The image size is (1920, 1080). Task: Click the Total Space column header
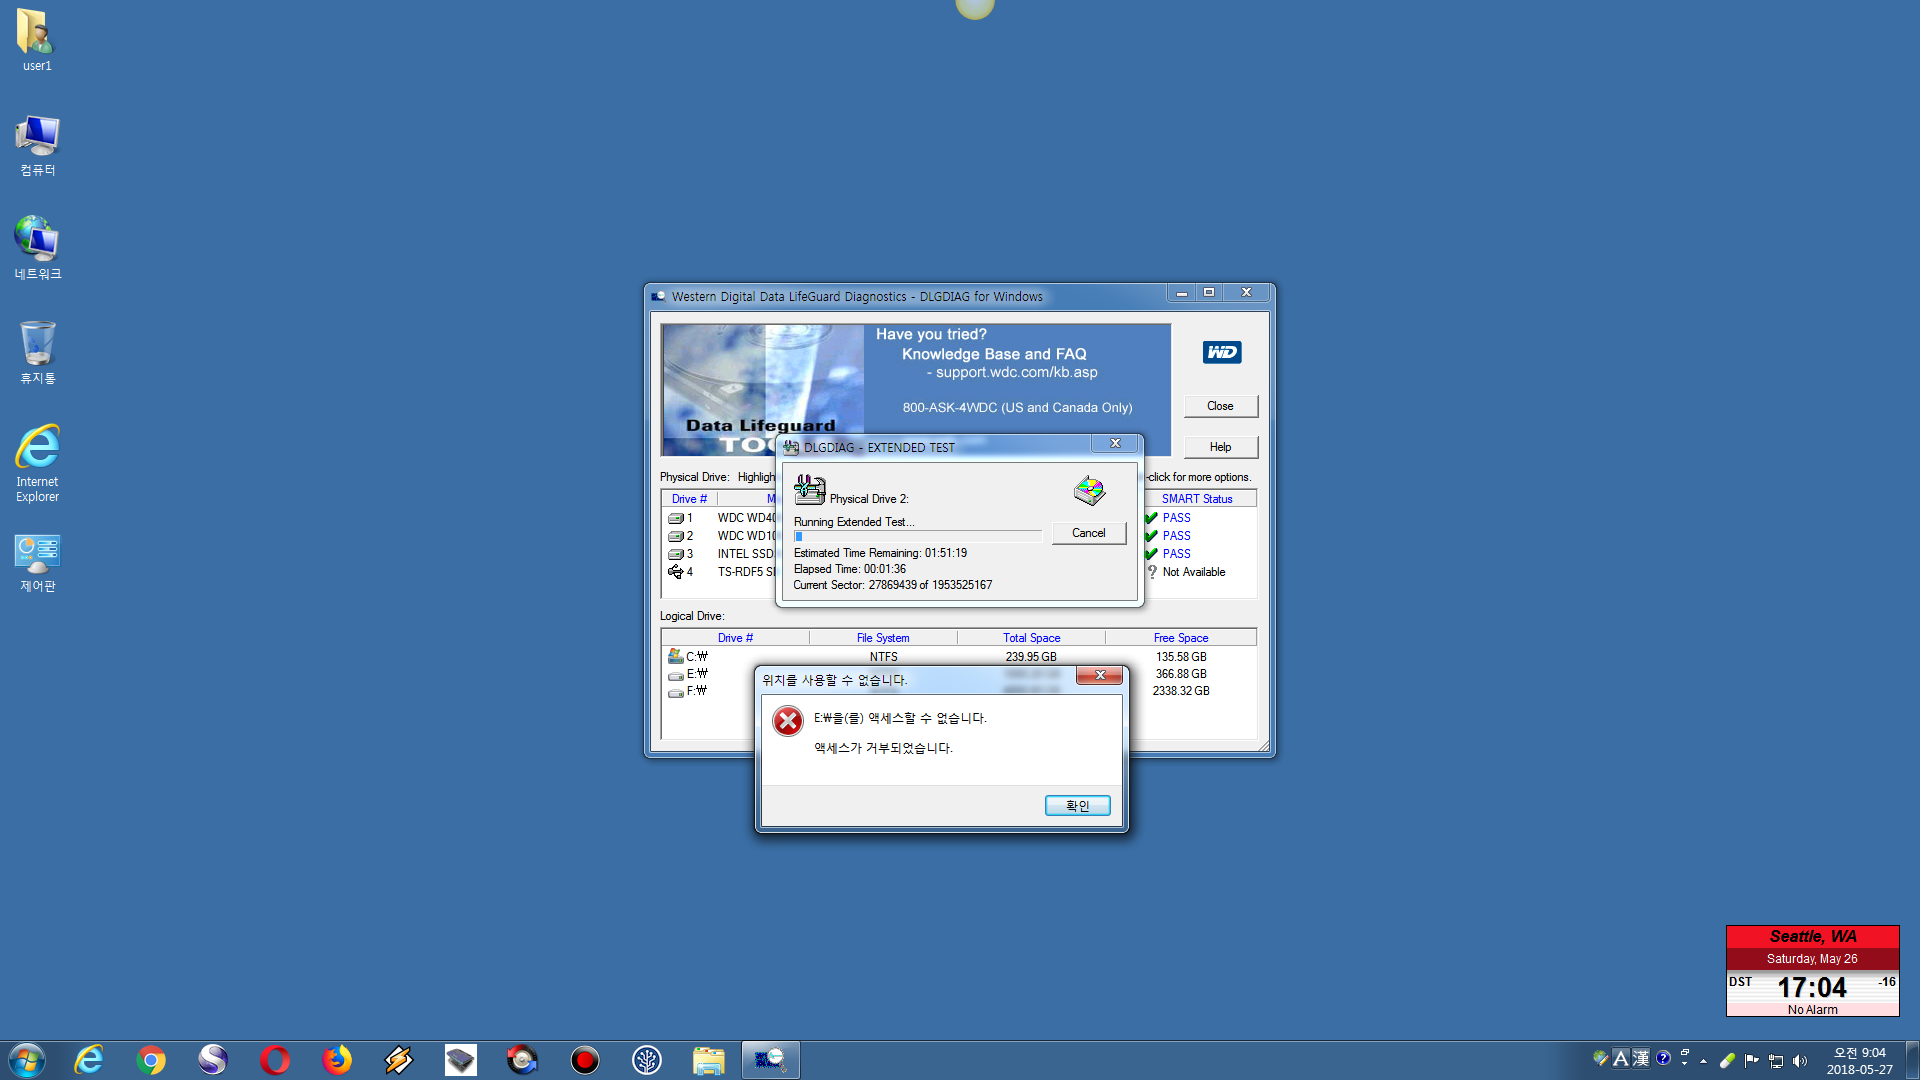(x=1031, y=638)
